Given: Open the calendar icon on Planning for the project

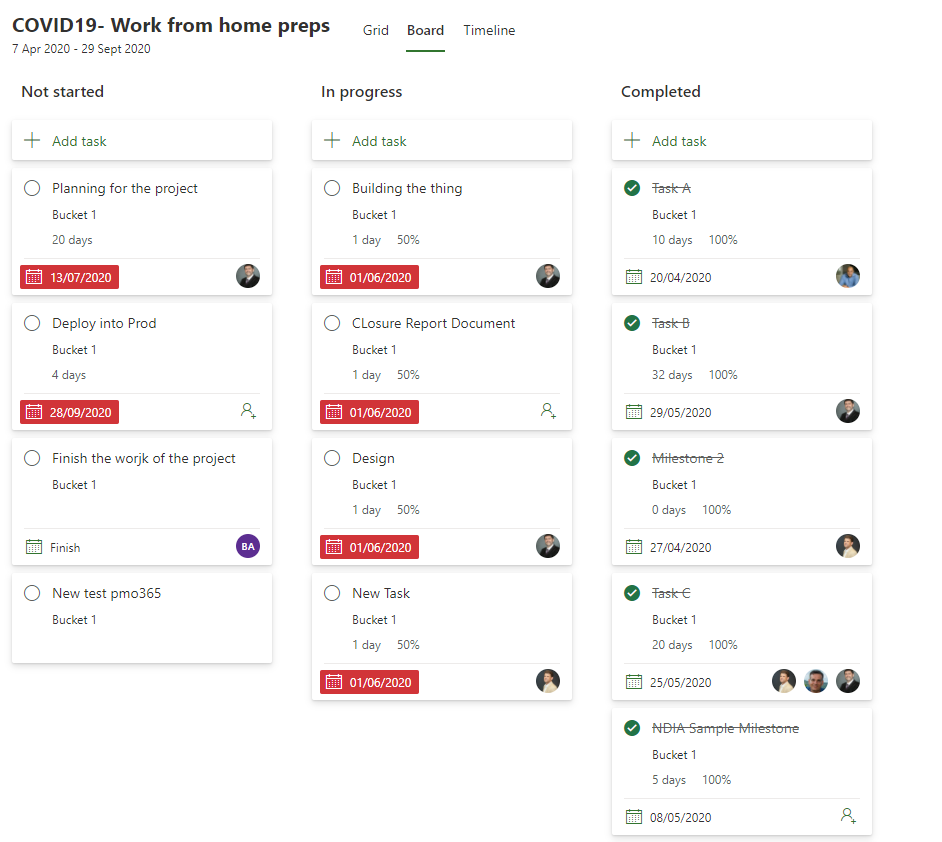Looking at the screenshot, I should (35, 276).
